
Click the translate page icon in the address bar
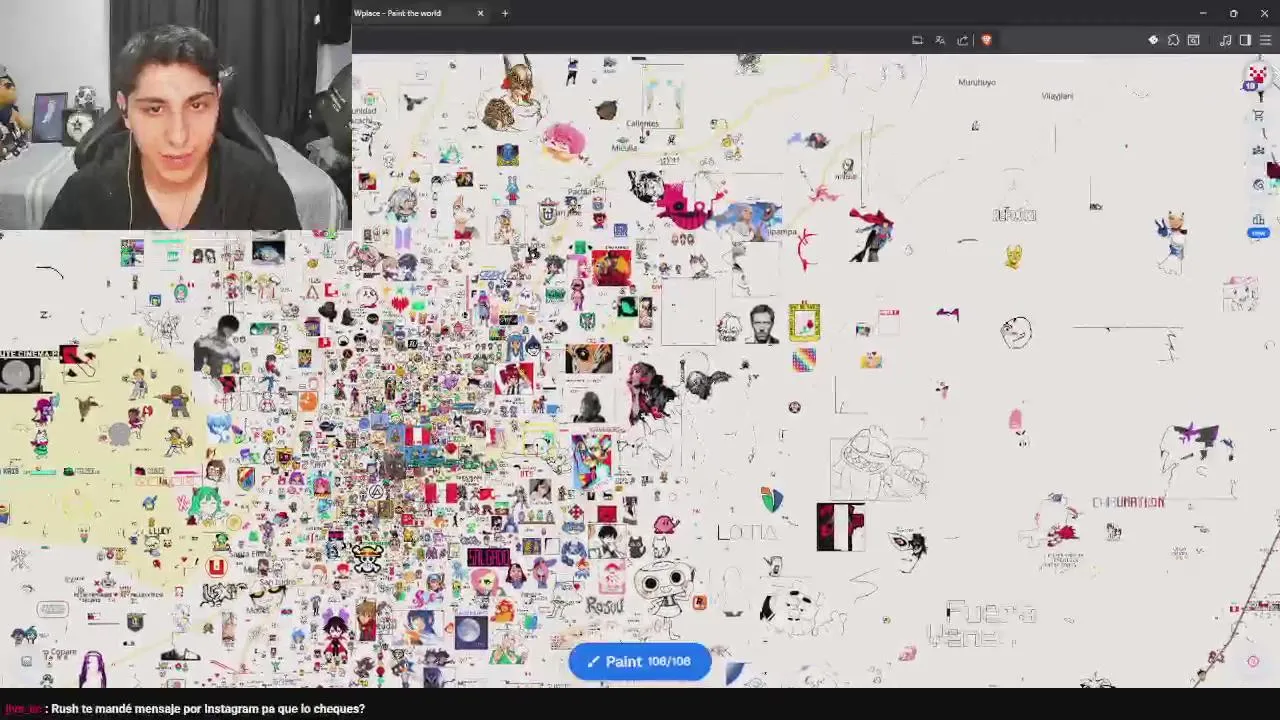[x=940, y=40]
